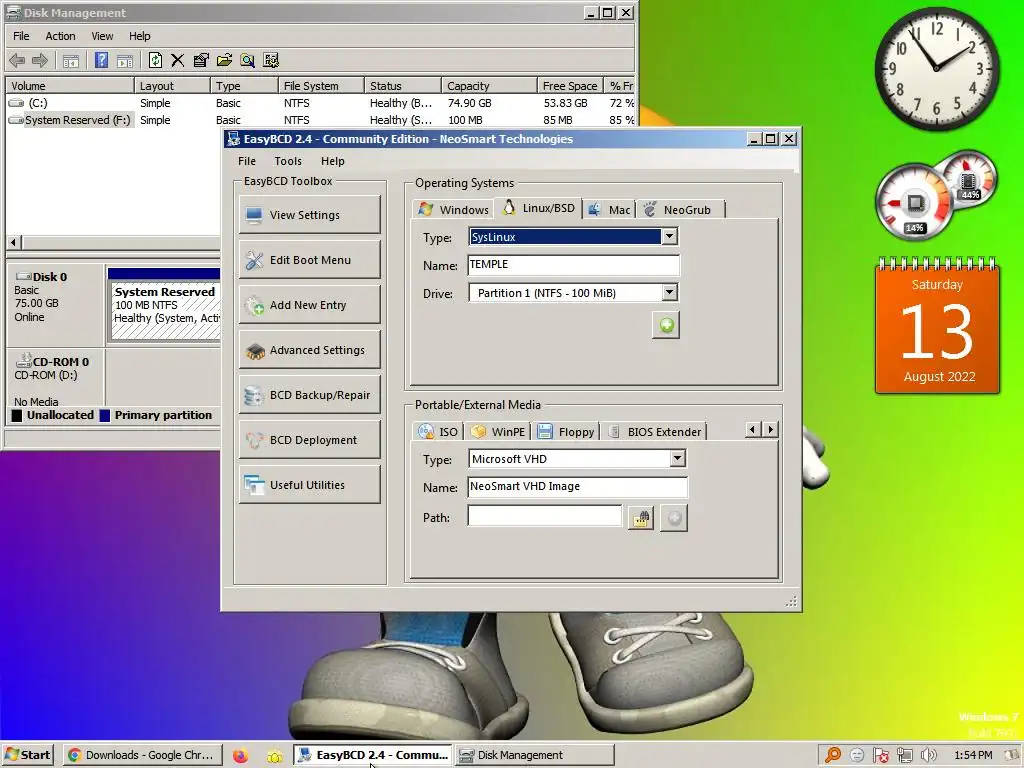Open Add New Entry in EasyBCD Toolbox
The image size is (1024, 768).
click(x=310, y=305)
